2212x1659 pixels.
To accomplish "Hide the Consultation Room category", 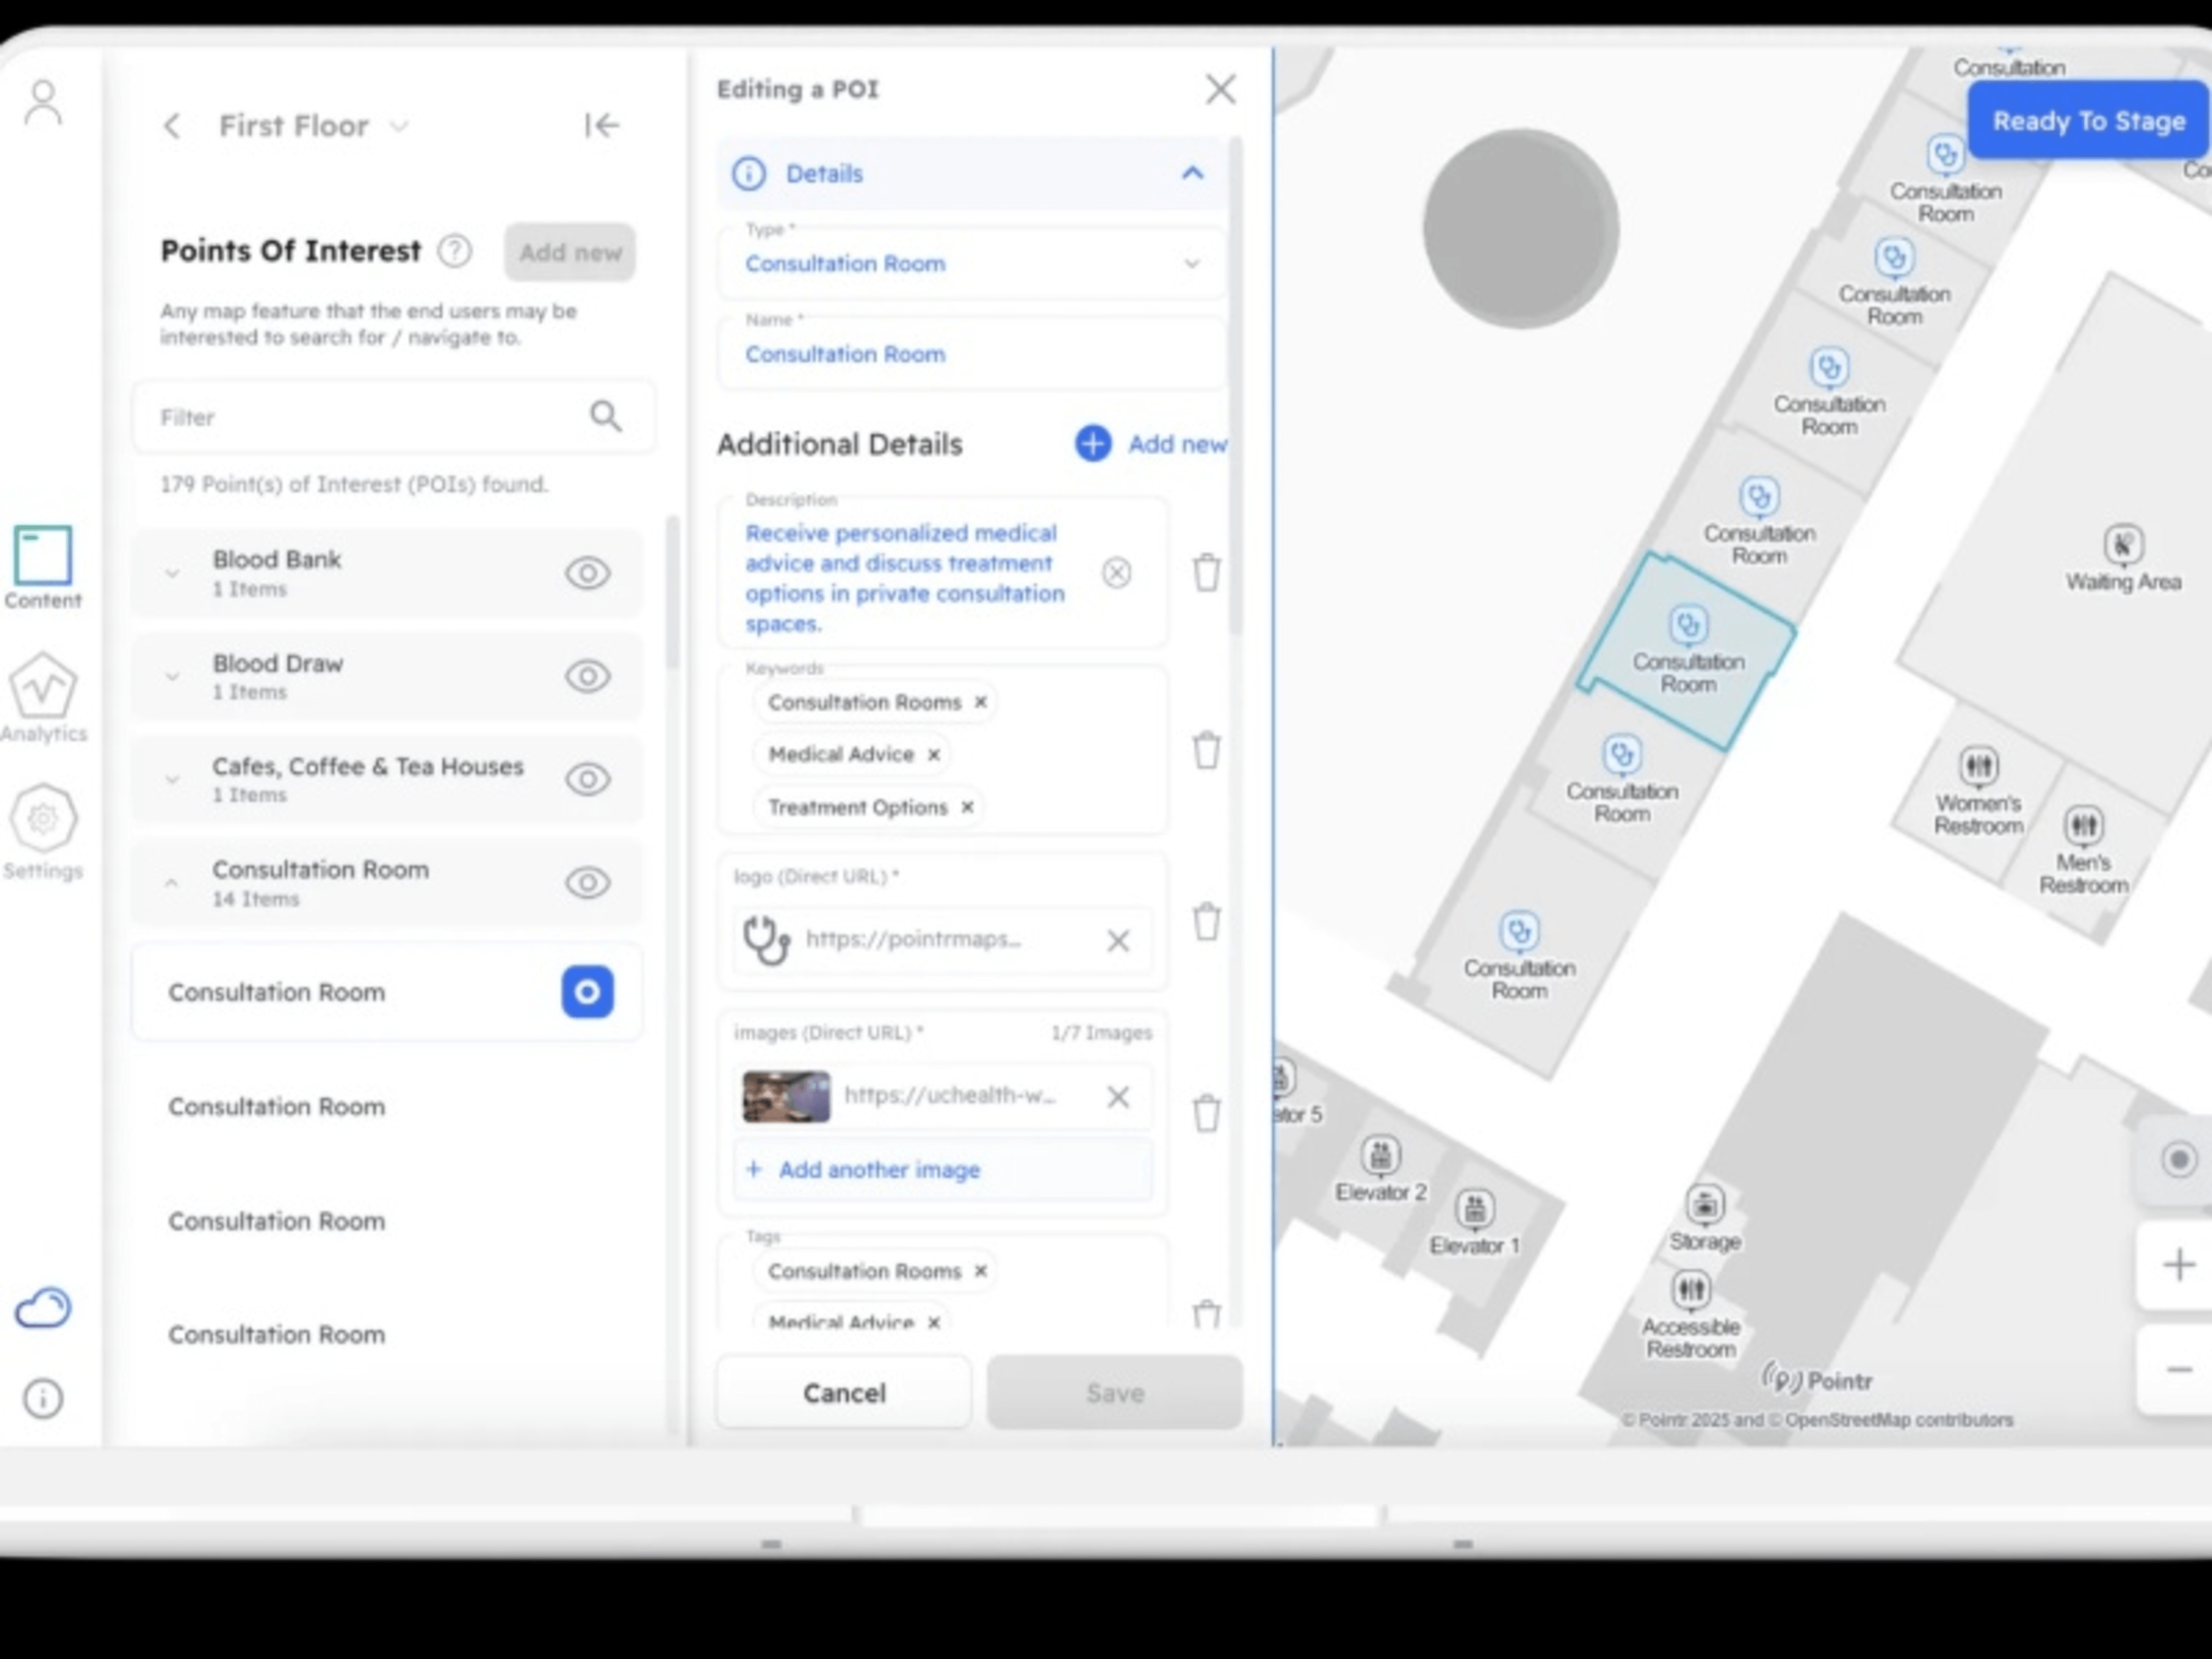I will [587, 882].
